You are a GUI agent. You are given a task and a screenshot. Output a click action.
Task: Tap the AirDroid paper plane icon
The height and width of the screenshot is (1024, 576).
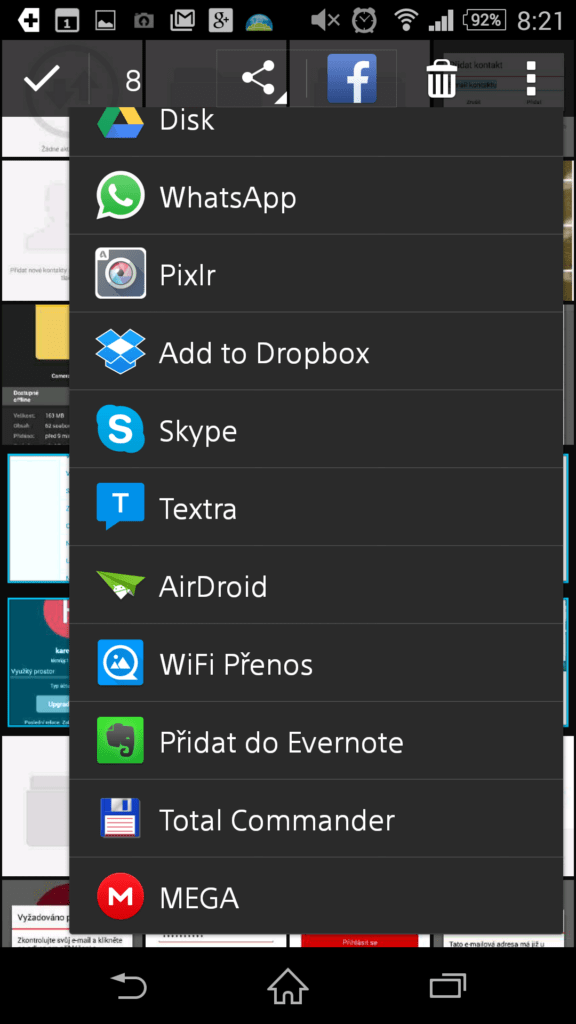coord(120,585)
